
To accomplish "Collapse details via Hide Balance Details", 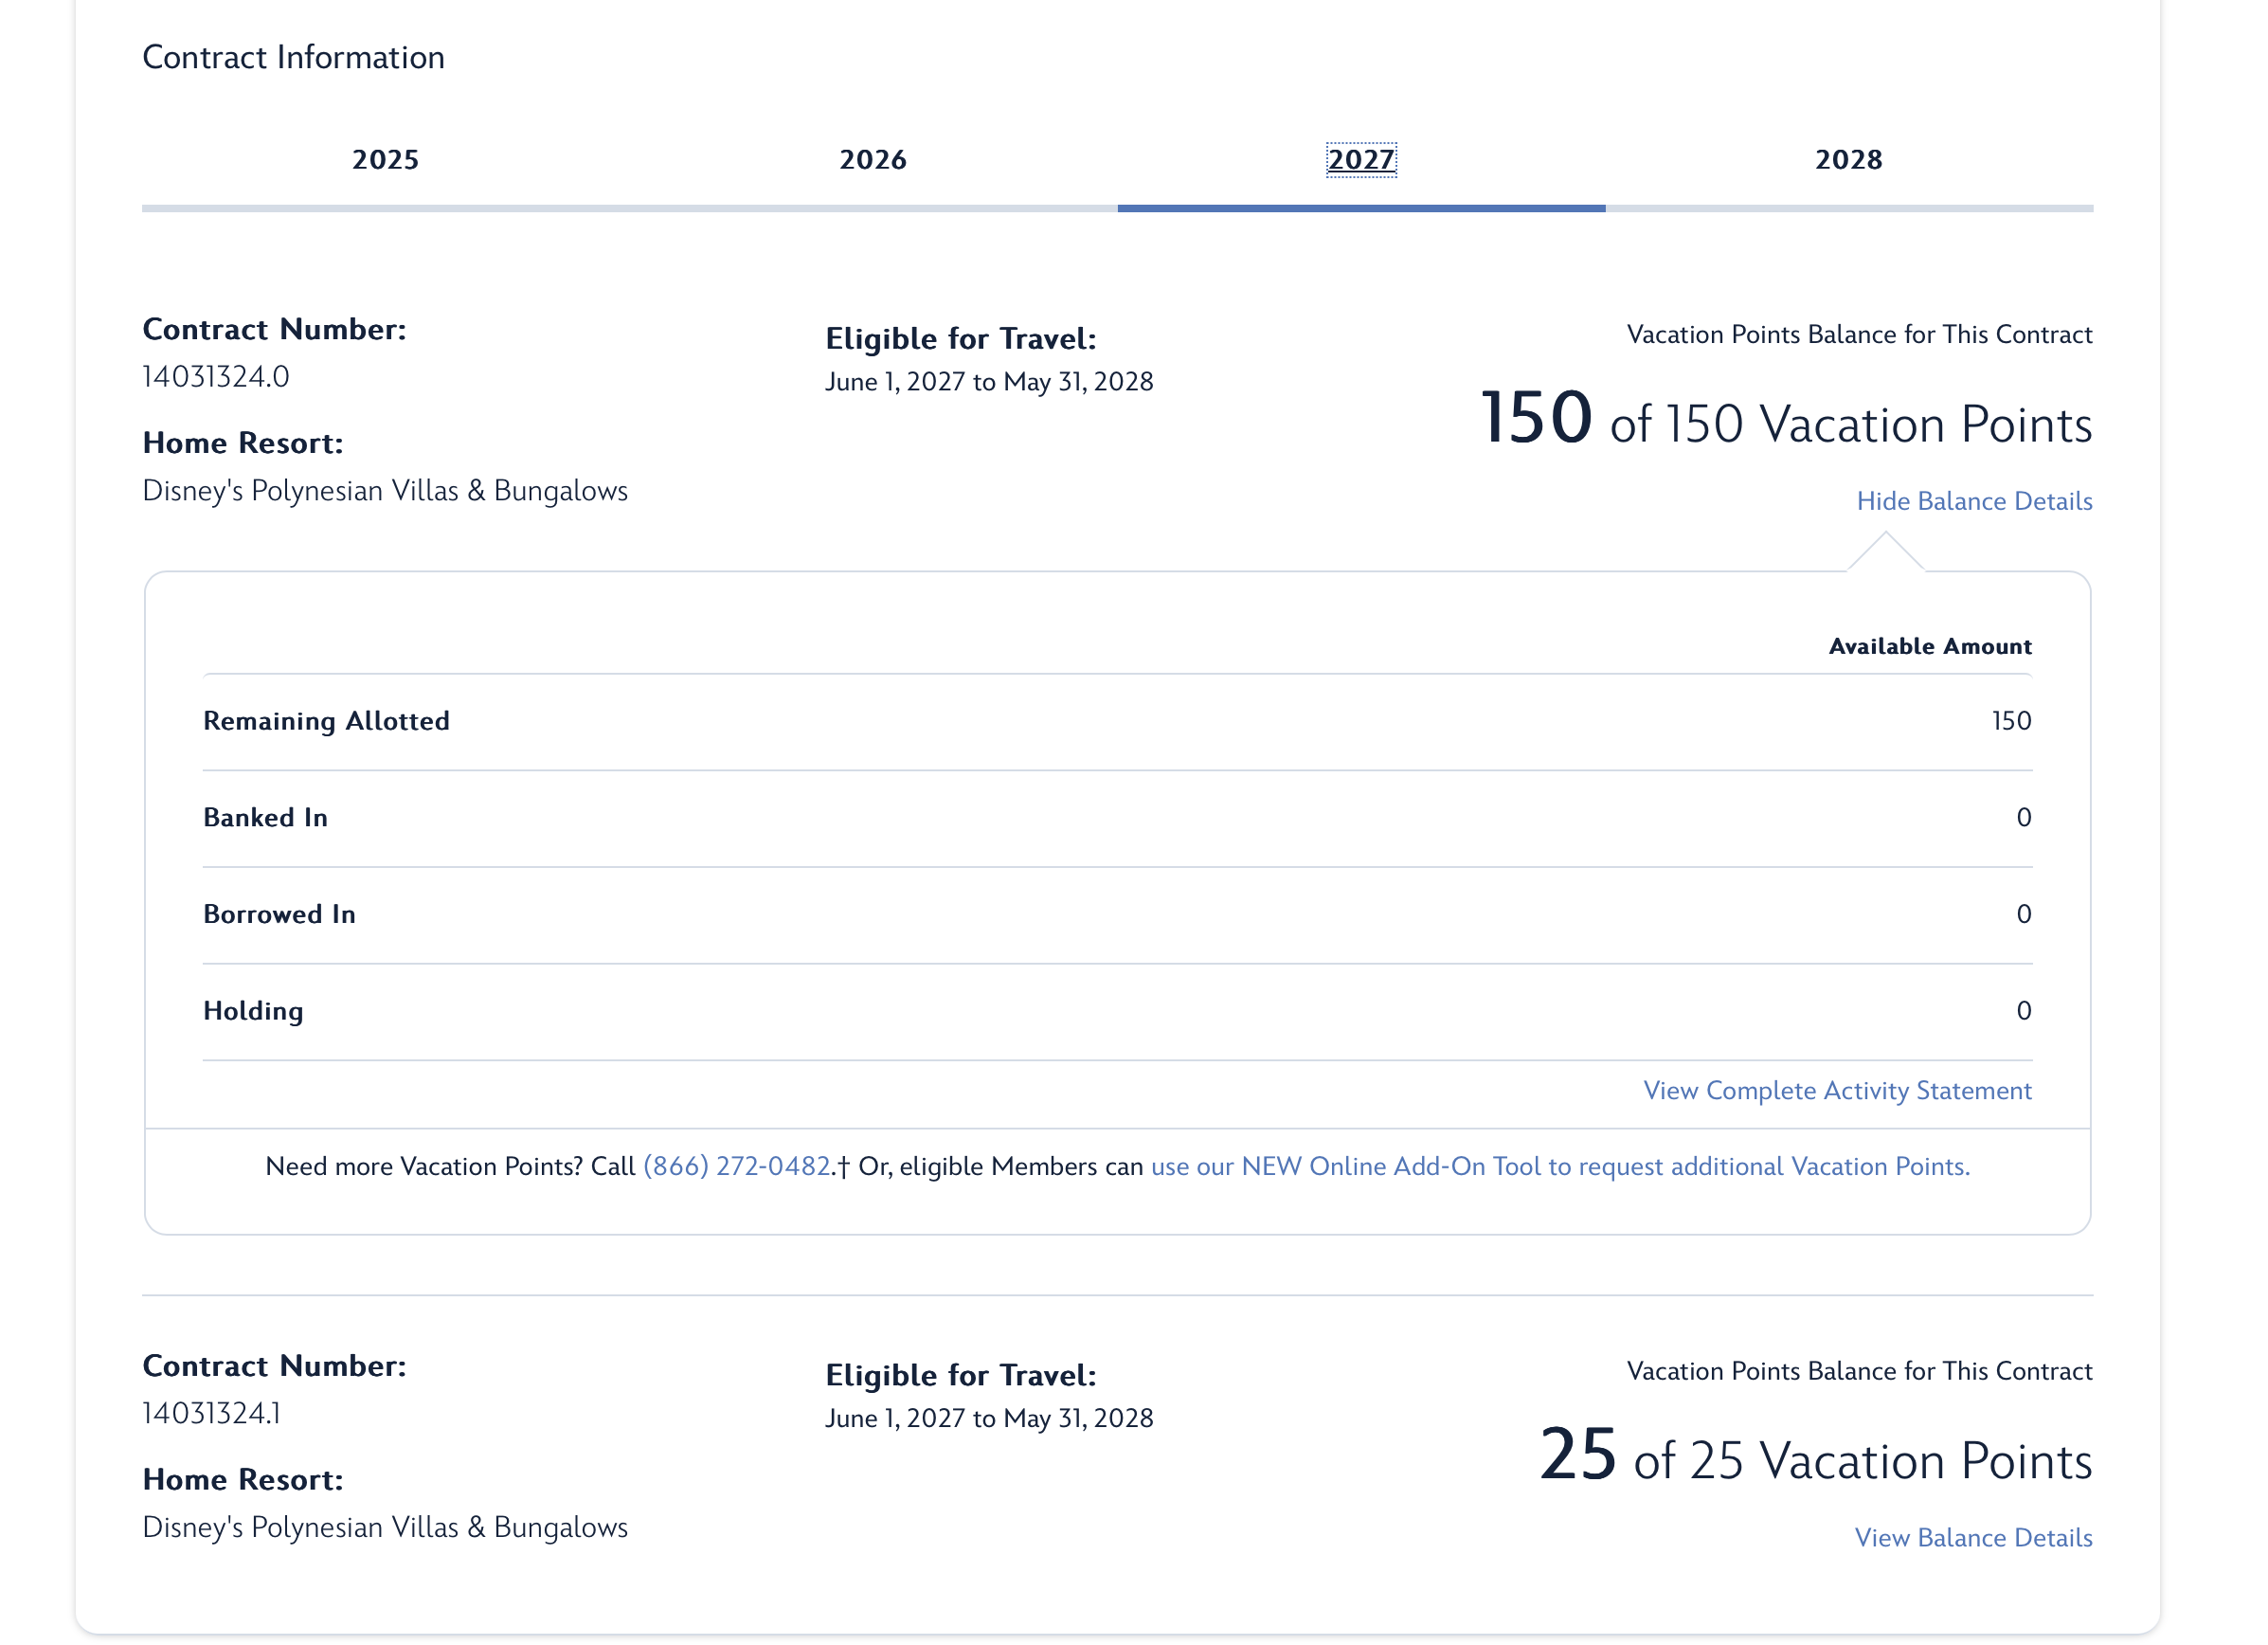I will coord(1973,501).
